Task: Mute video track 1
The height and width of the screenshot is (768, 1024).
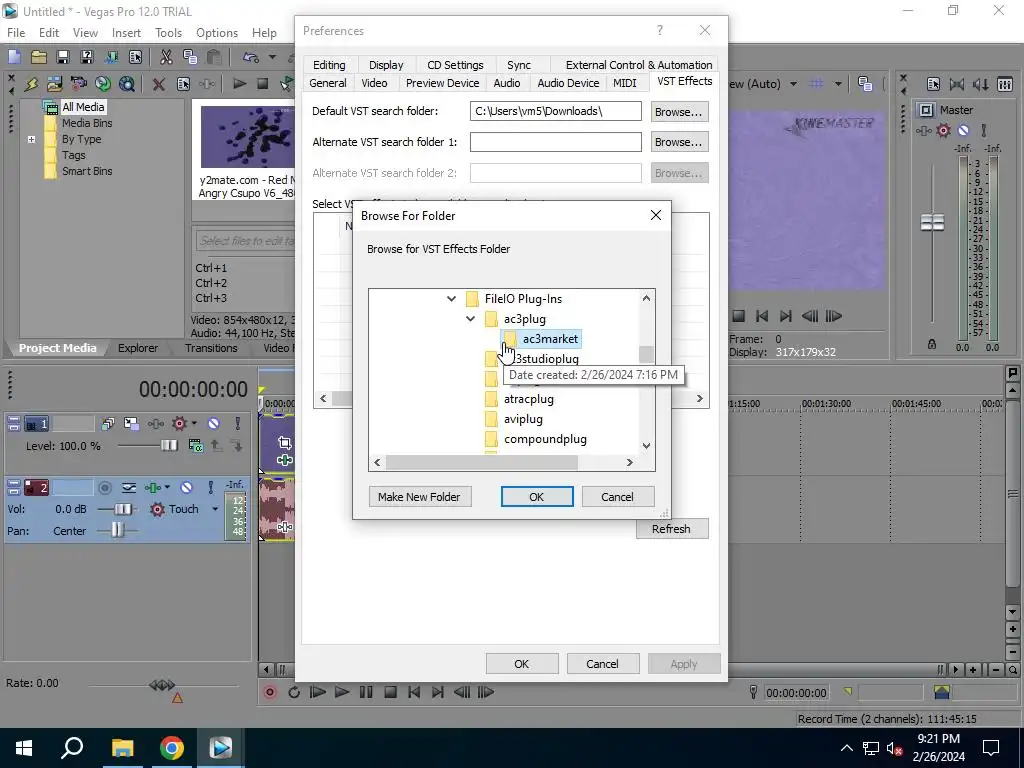Action: [x=214, y=424]
